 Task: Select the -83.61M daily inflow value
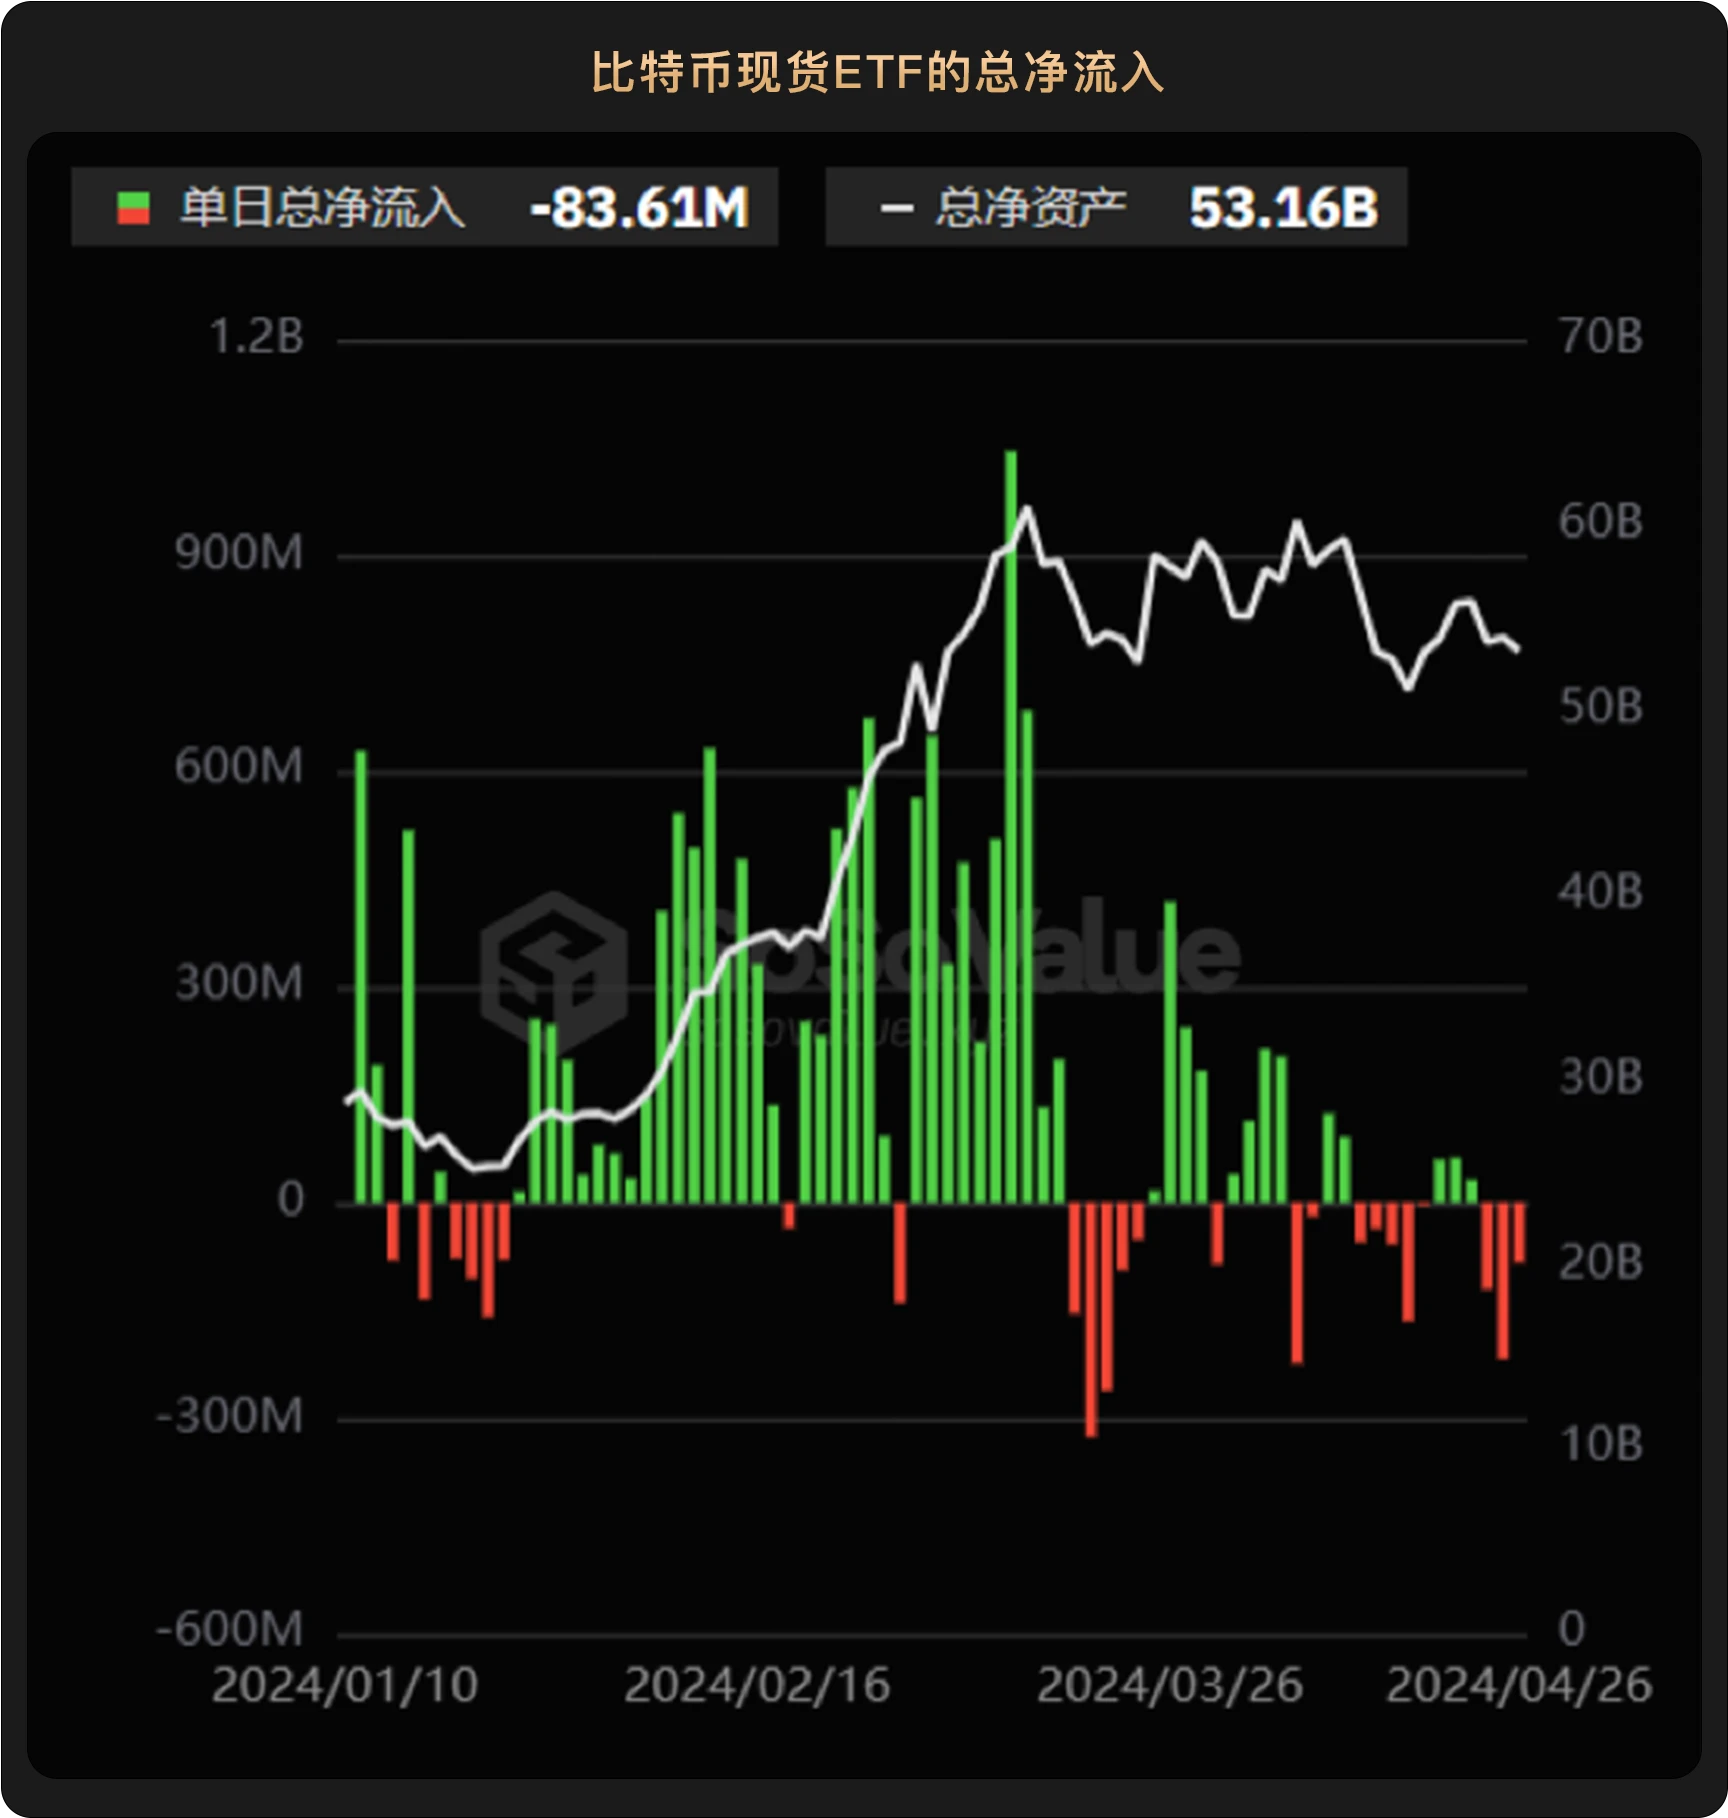tap(639, 208)
